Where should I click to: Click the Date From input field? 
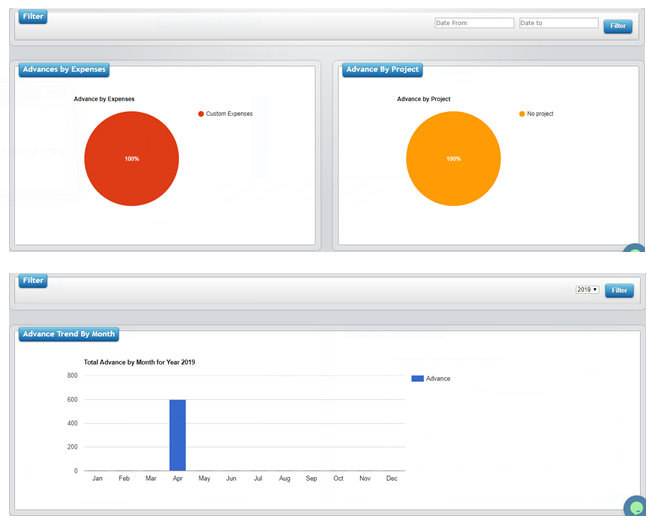[x=474, y=23]
